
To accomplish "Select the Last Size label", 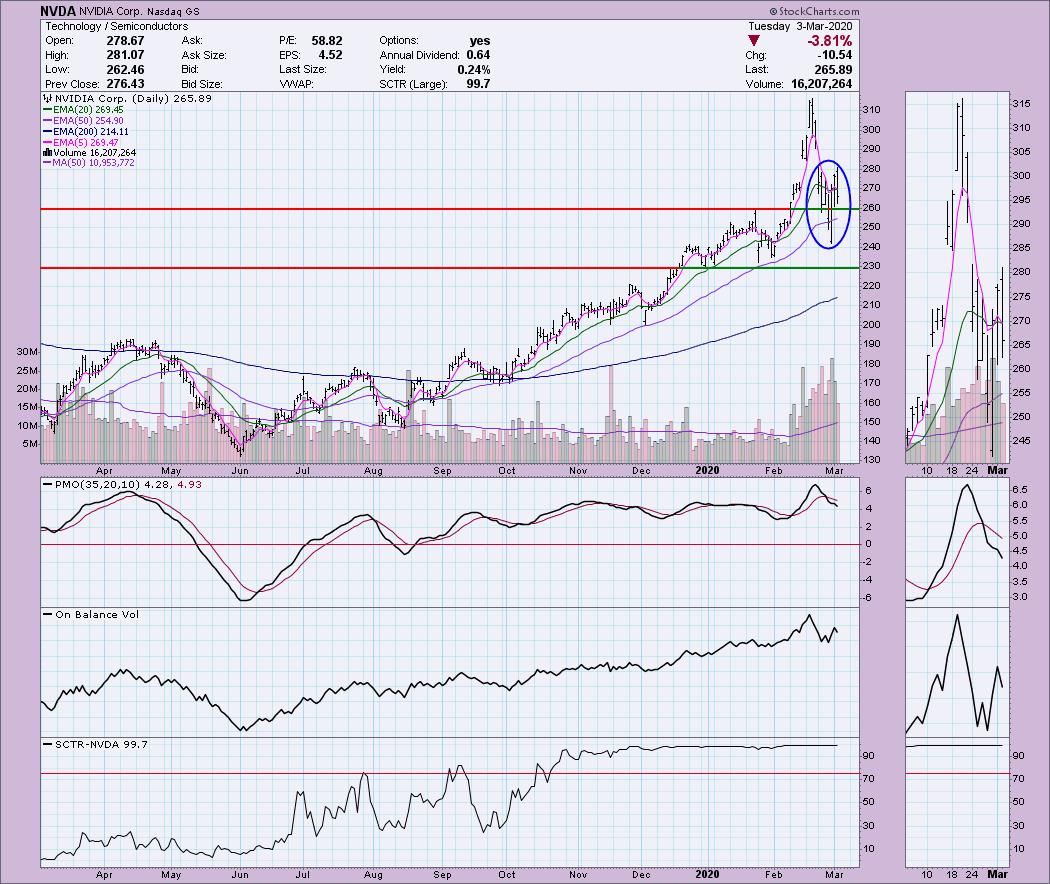I will 303,70.
